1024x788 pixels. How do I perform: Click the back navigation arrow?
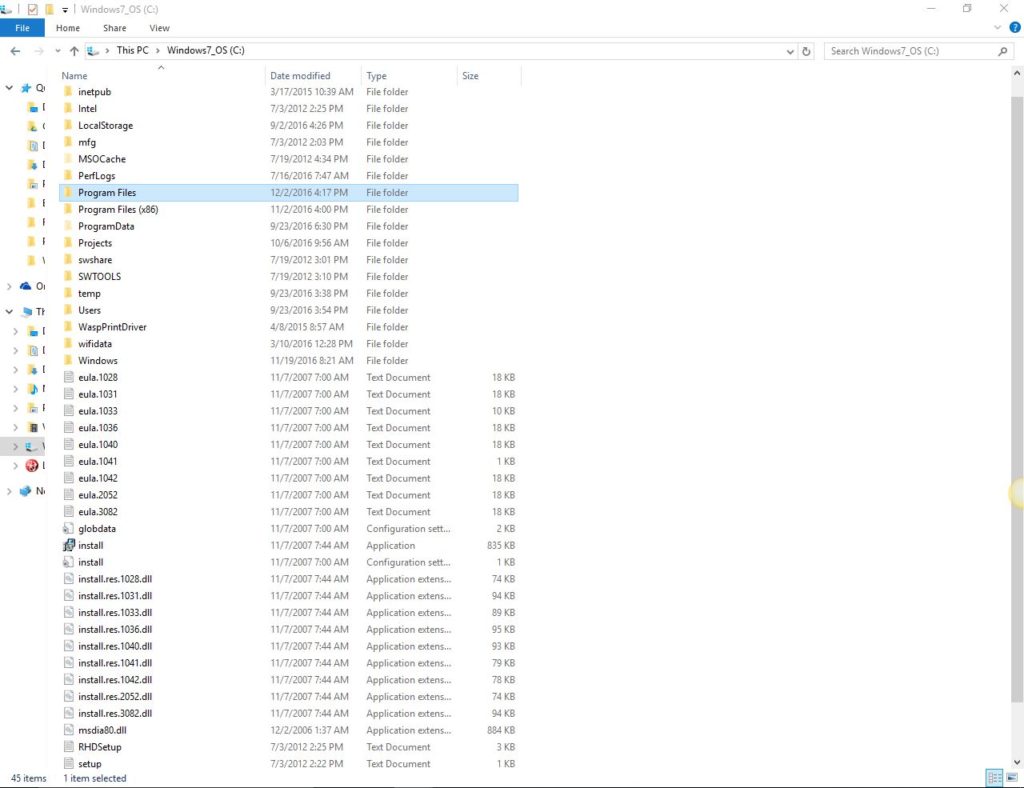coord(16,51)
